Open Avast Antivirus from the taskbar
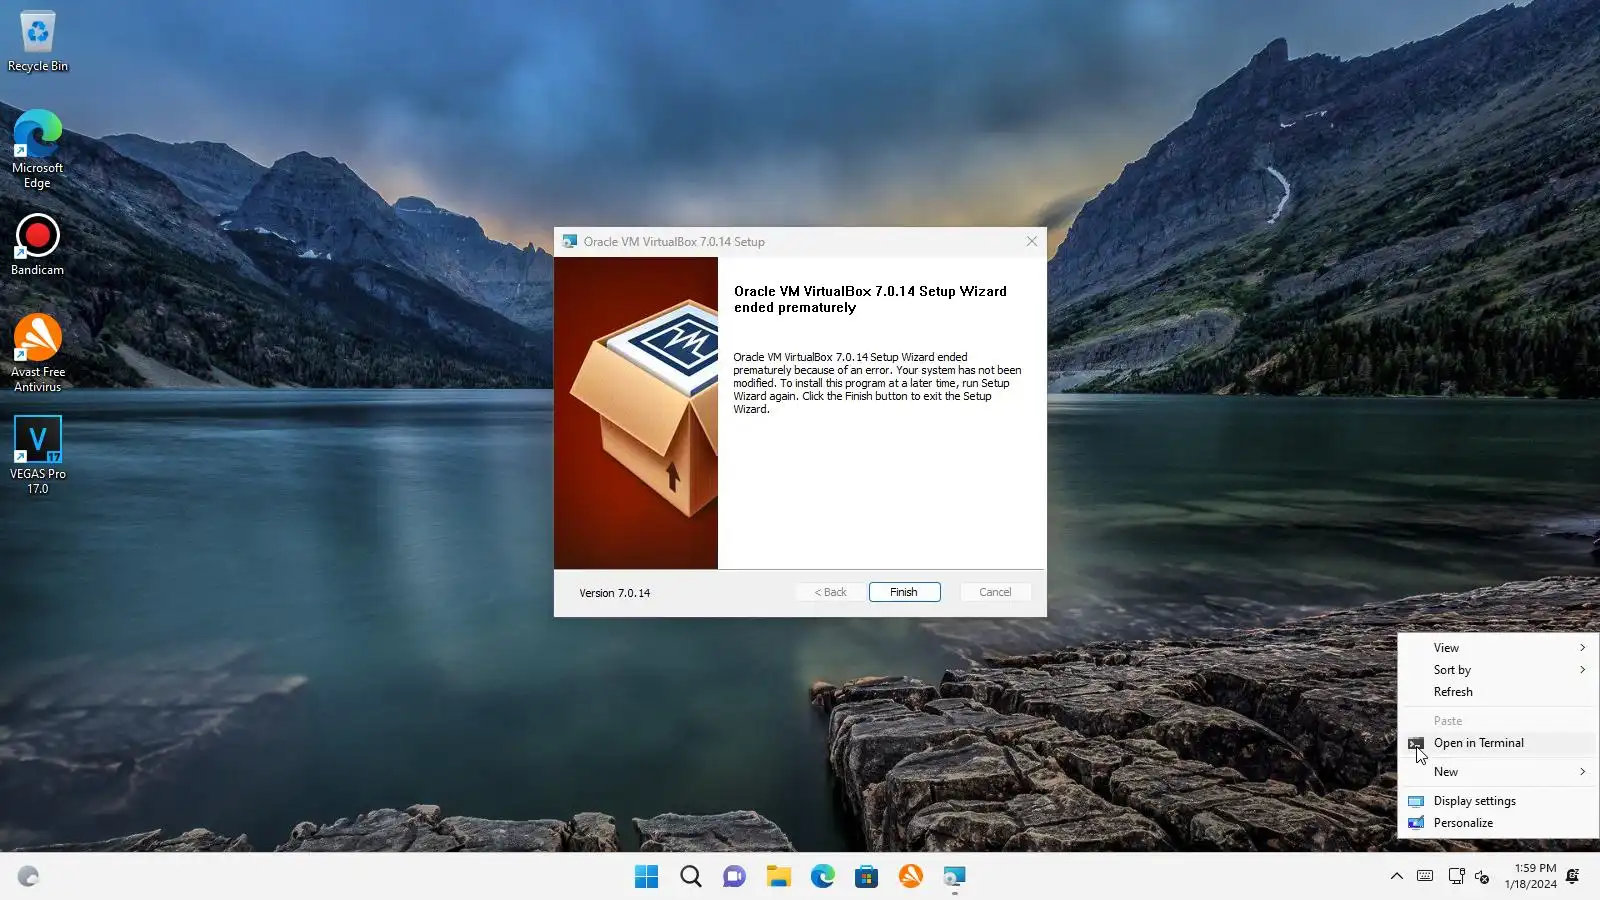This screenshot has height=900, width=1600. (911, 877)
